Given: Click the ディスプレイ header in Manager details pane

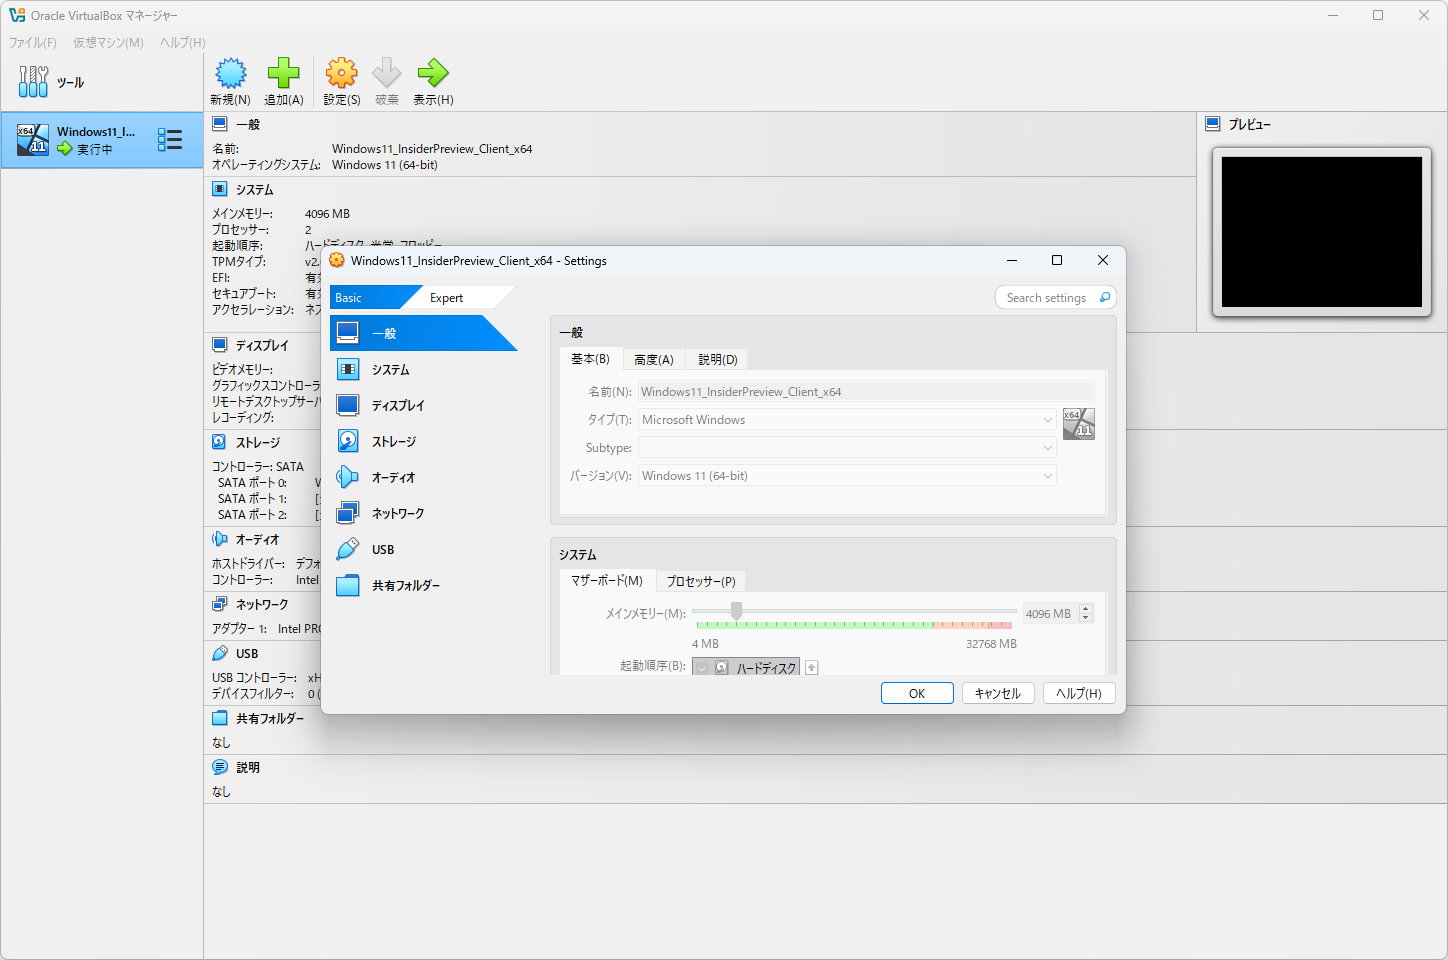Looking at the screenshot, I should [x=262, y=345].
